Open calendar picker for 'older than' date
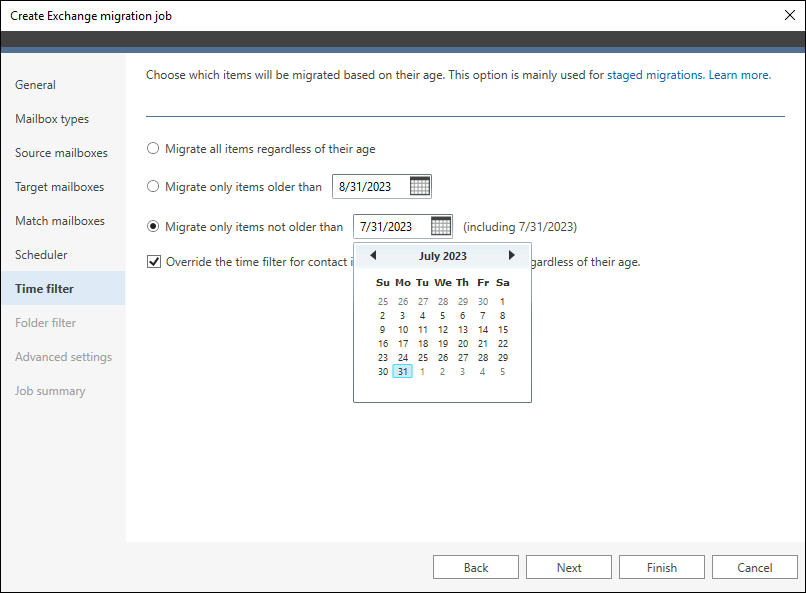Image resolution: width=806 pixels, height=593 pixels. tap(419, 186)
